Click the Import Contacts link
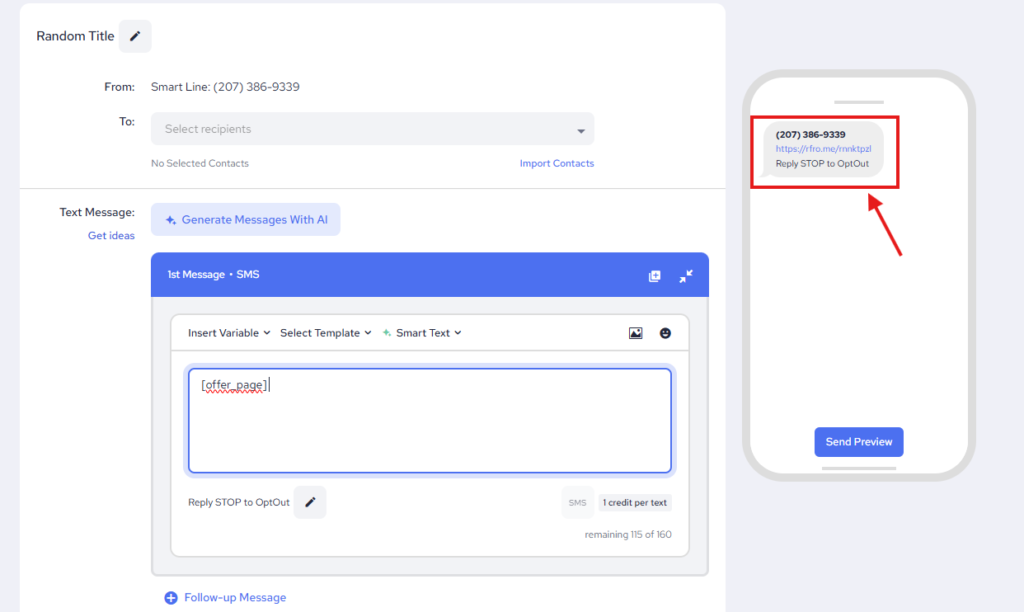Image resolution: width=1024 pixels, height=612 pixels. (556, 163)
